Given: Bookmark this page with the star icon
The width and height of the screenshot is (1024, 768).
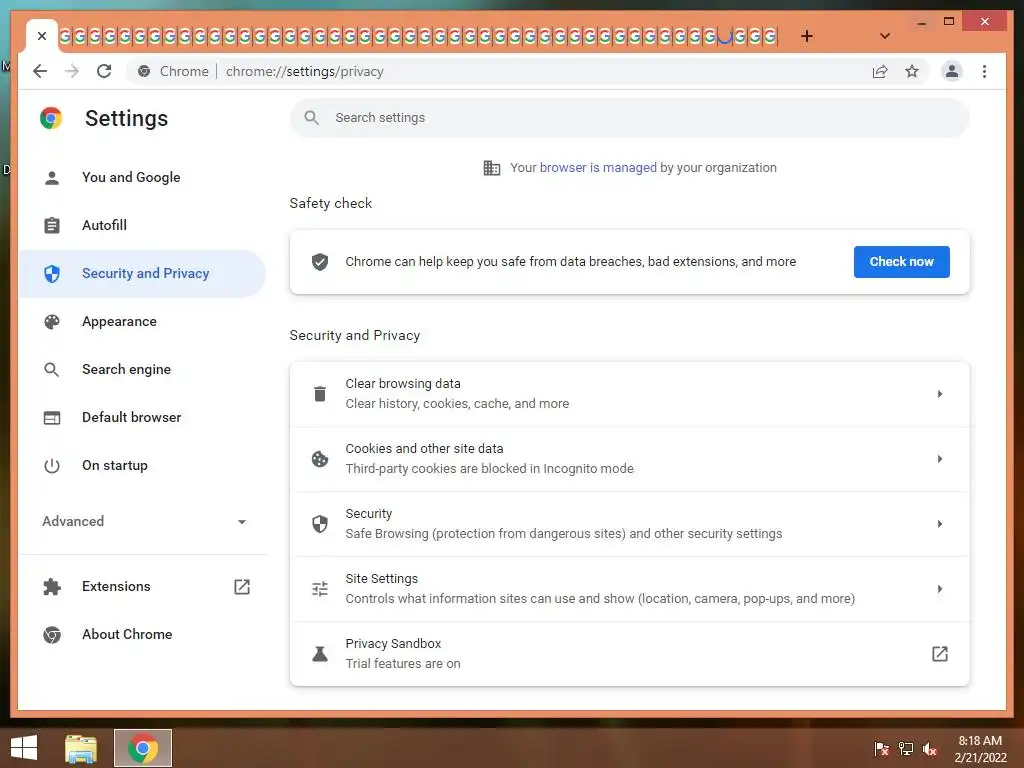Looking at the screenshot, I should (912, 72).
